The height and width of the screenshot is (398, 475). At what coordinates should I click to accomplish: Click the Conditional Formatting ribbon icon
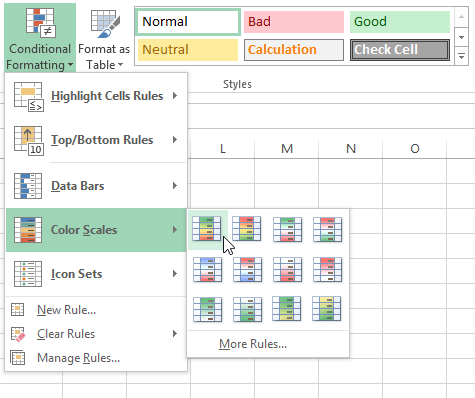(x=40, y=23)
